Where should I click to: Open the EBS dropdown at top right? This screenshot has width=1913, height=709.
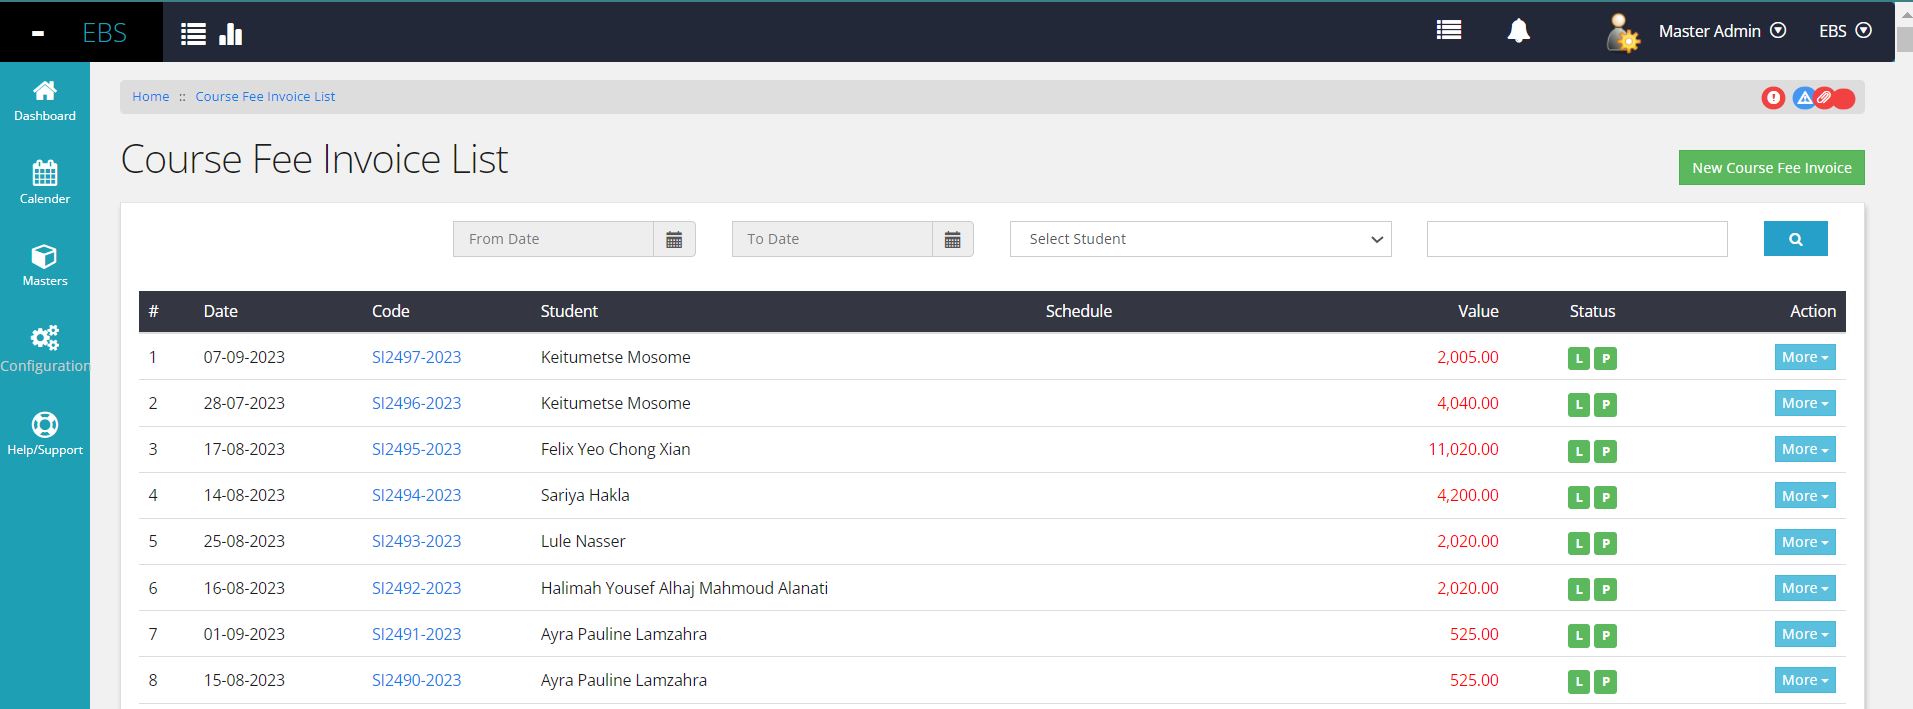(x=1844, y=31)
